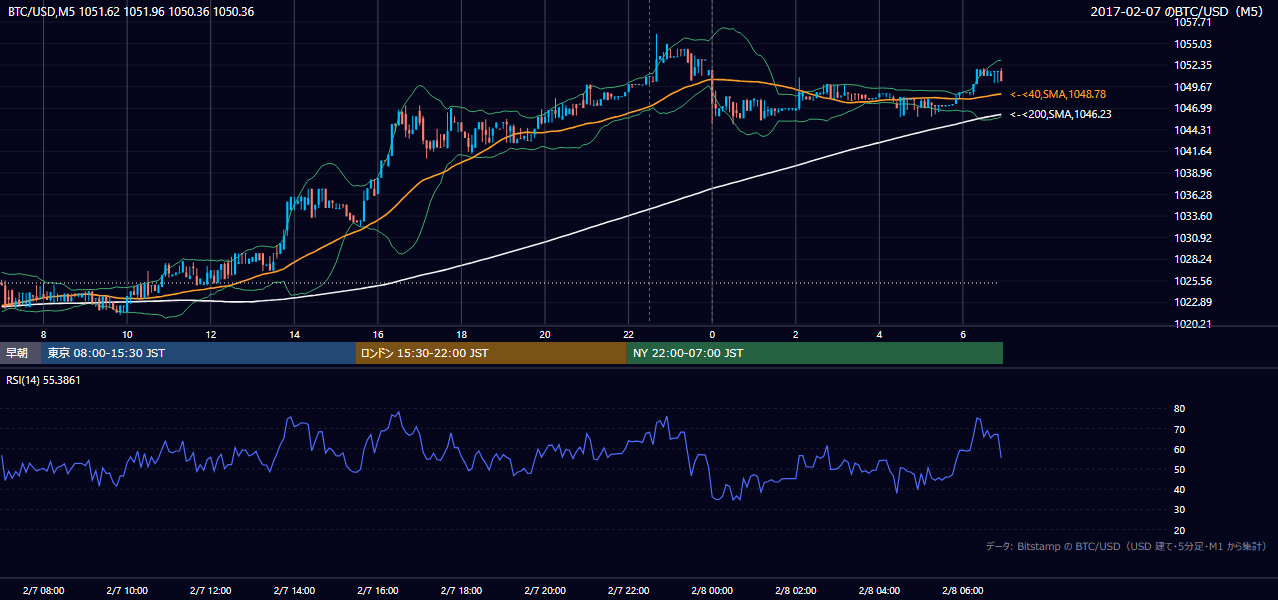1278x600 pixels.
Task: Click hour label 8 under price chart
Action: [43, 334]
